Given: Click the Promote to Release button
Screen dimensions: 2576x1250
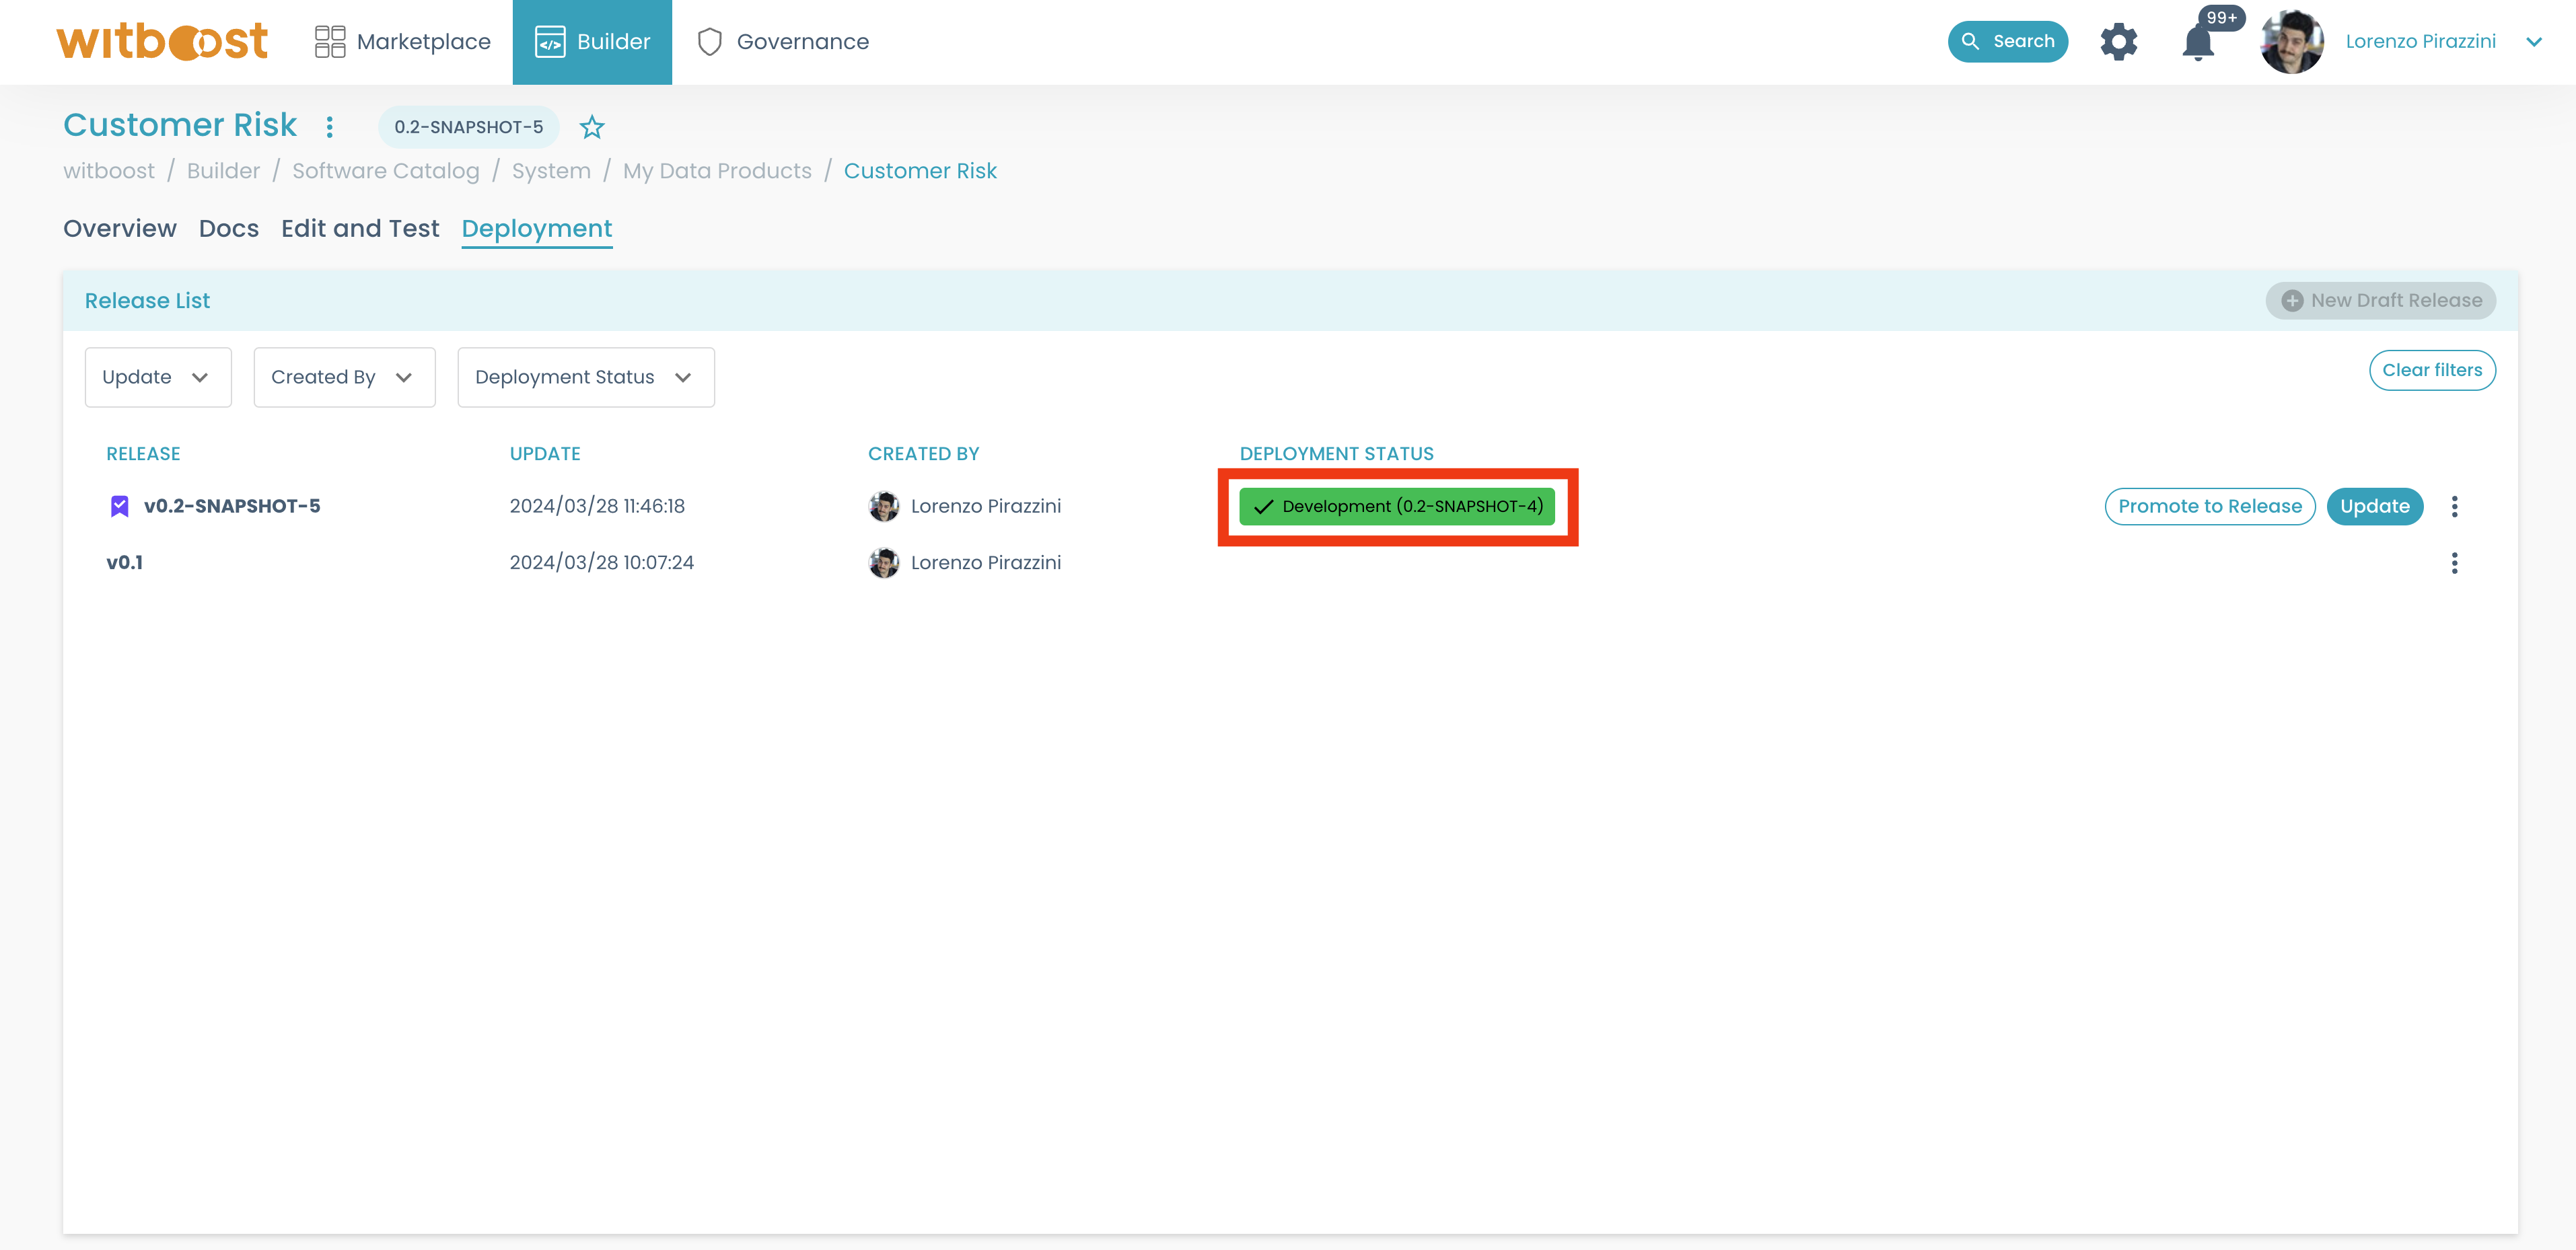Looking at the screenshot, I should point(2209,506).
